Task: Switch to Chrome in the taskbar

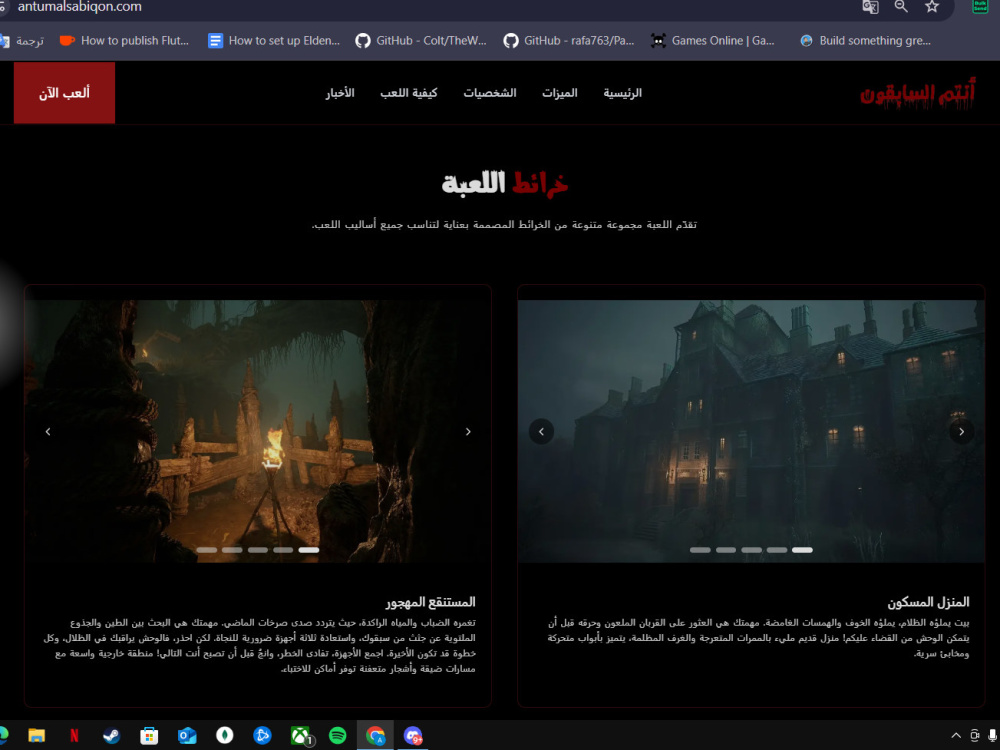Action: tap(376, 735)
